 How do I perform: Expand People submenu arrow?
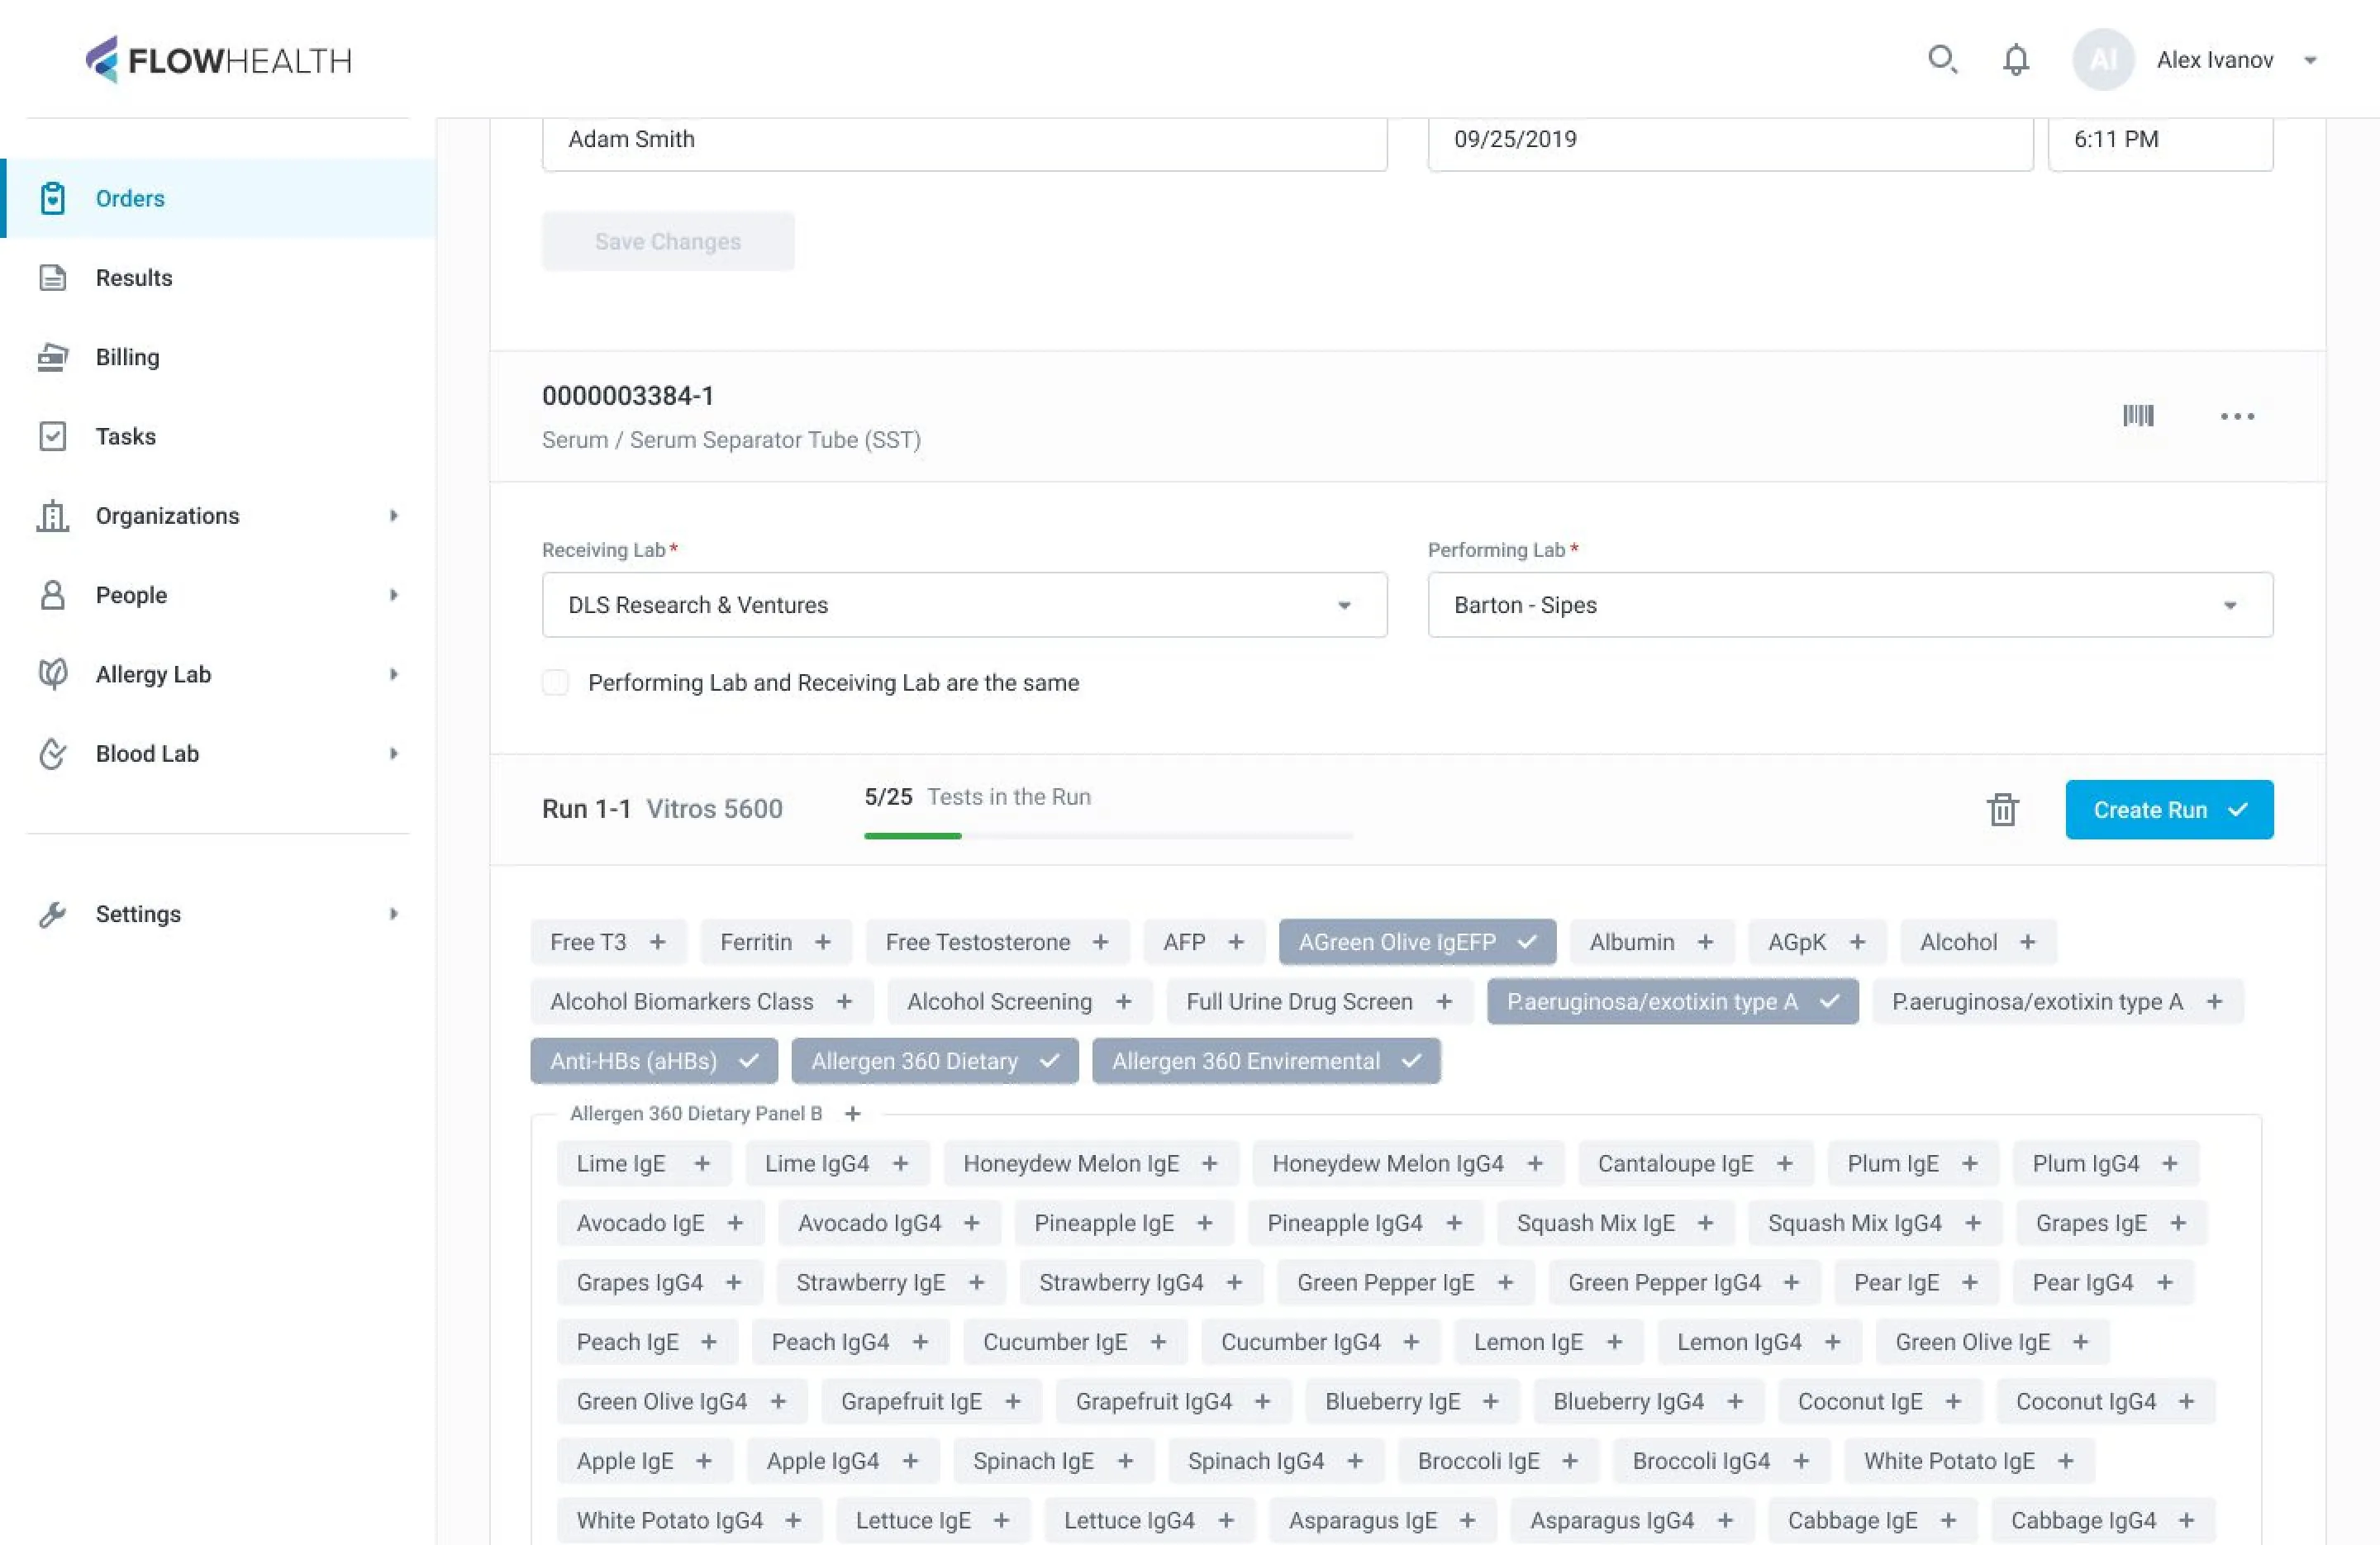tap(394, 595)
